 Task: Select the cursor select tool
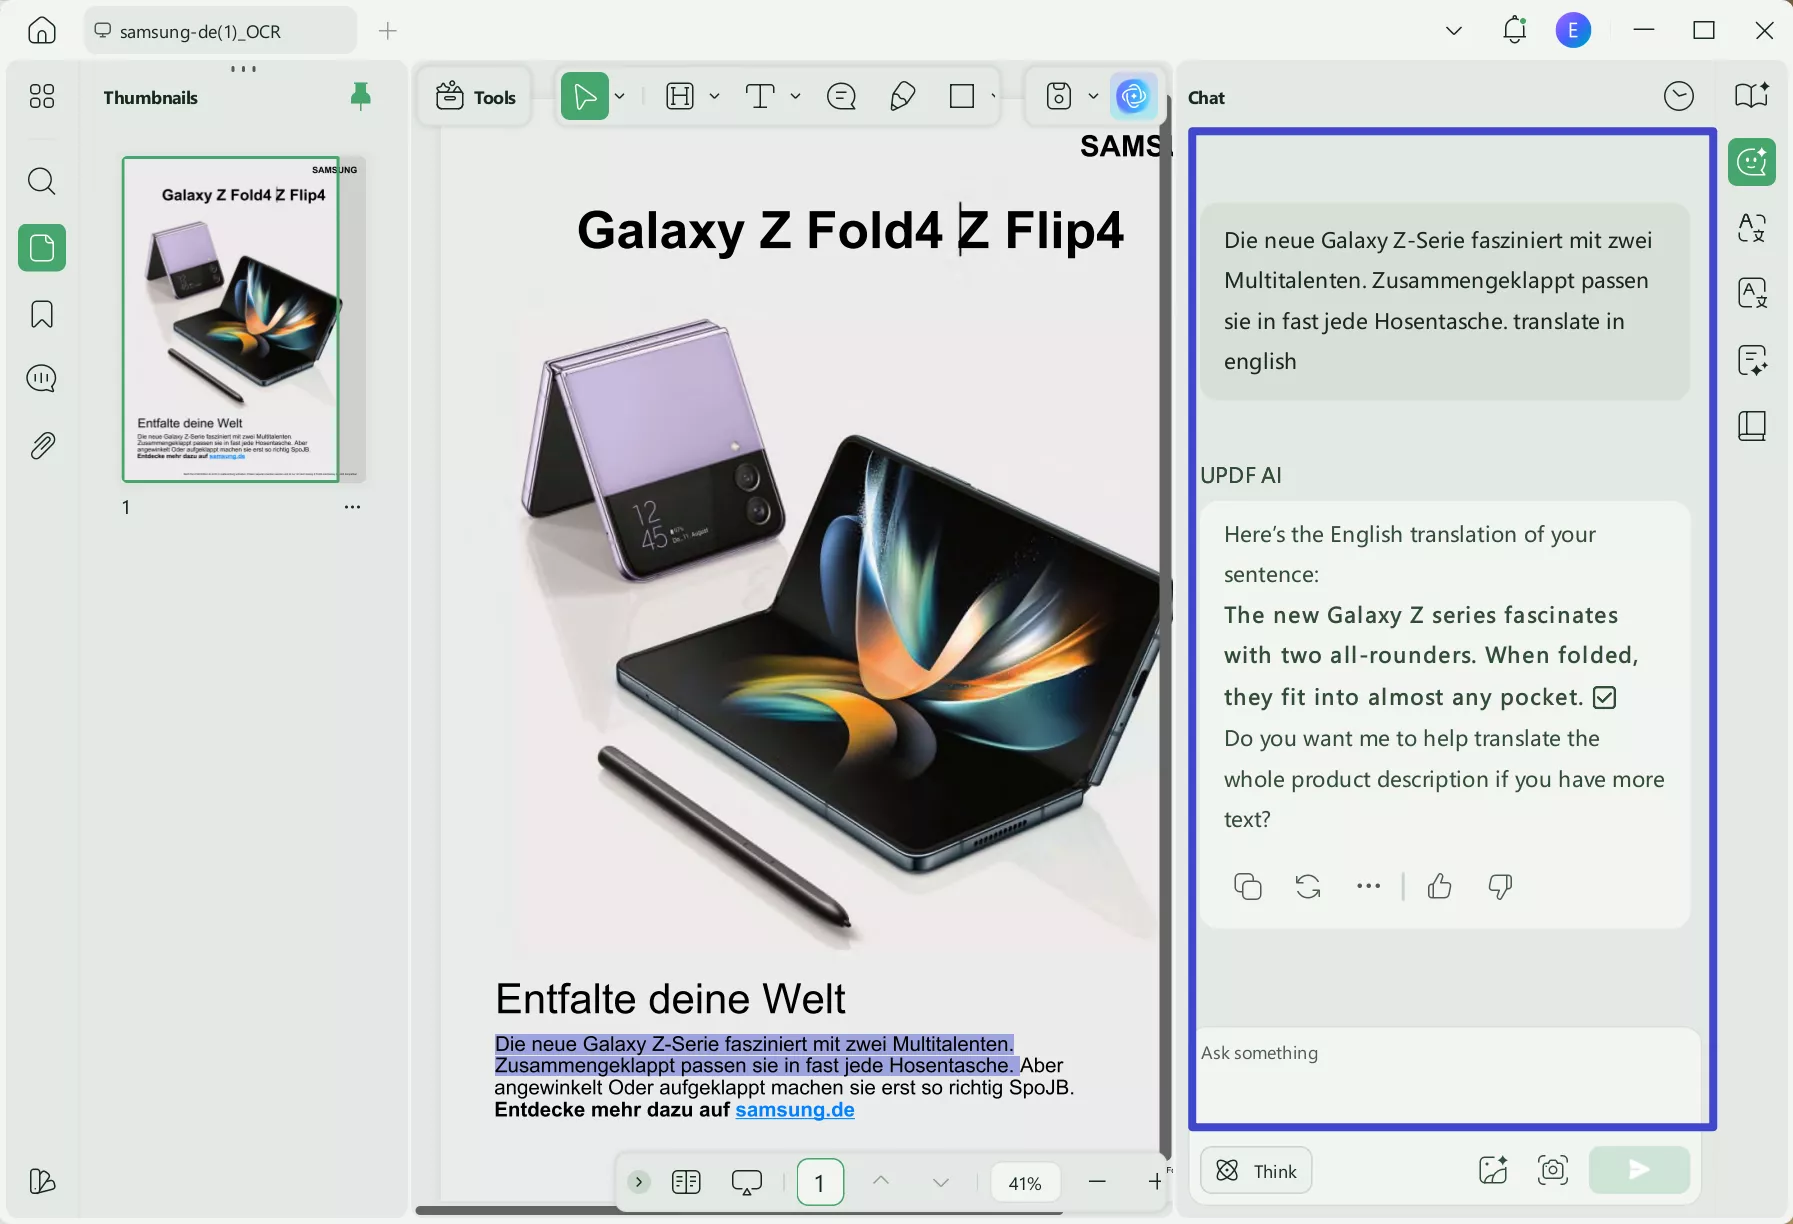click(585, 96)
